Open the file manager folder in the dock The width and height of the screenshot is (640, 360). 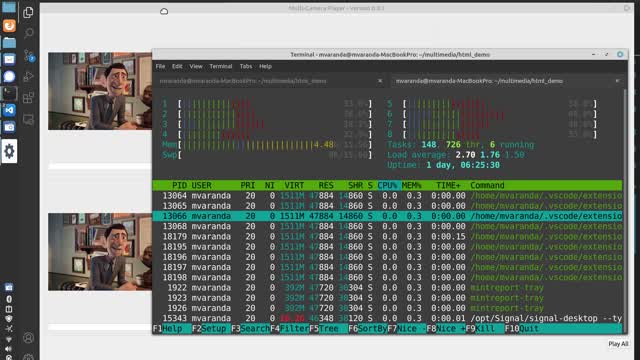coord(9,42)
